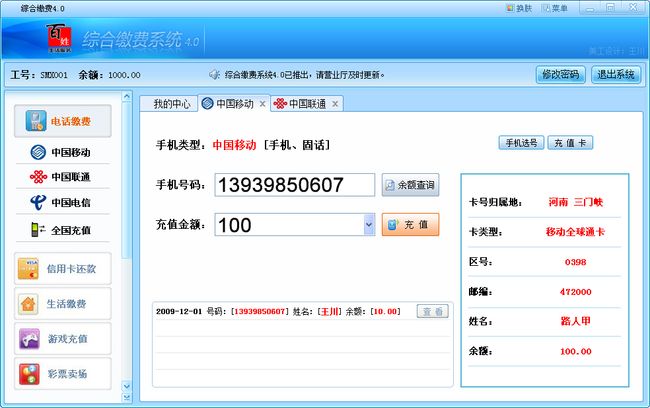Click sidebar scroll down arrow
Image resolution: width=650 pixels, height=408 pixels.
tap(127, 387)
